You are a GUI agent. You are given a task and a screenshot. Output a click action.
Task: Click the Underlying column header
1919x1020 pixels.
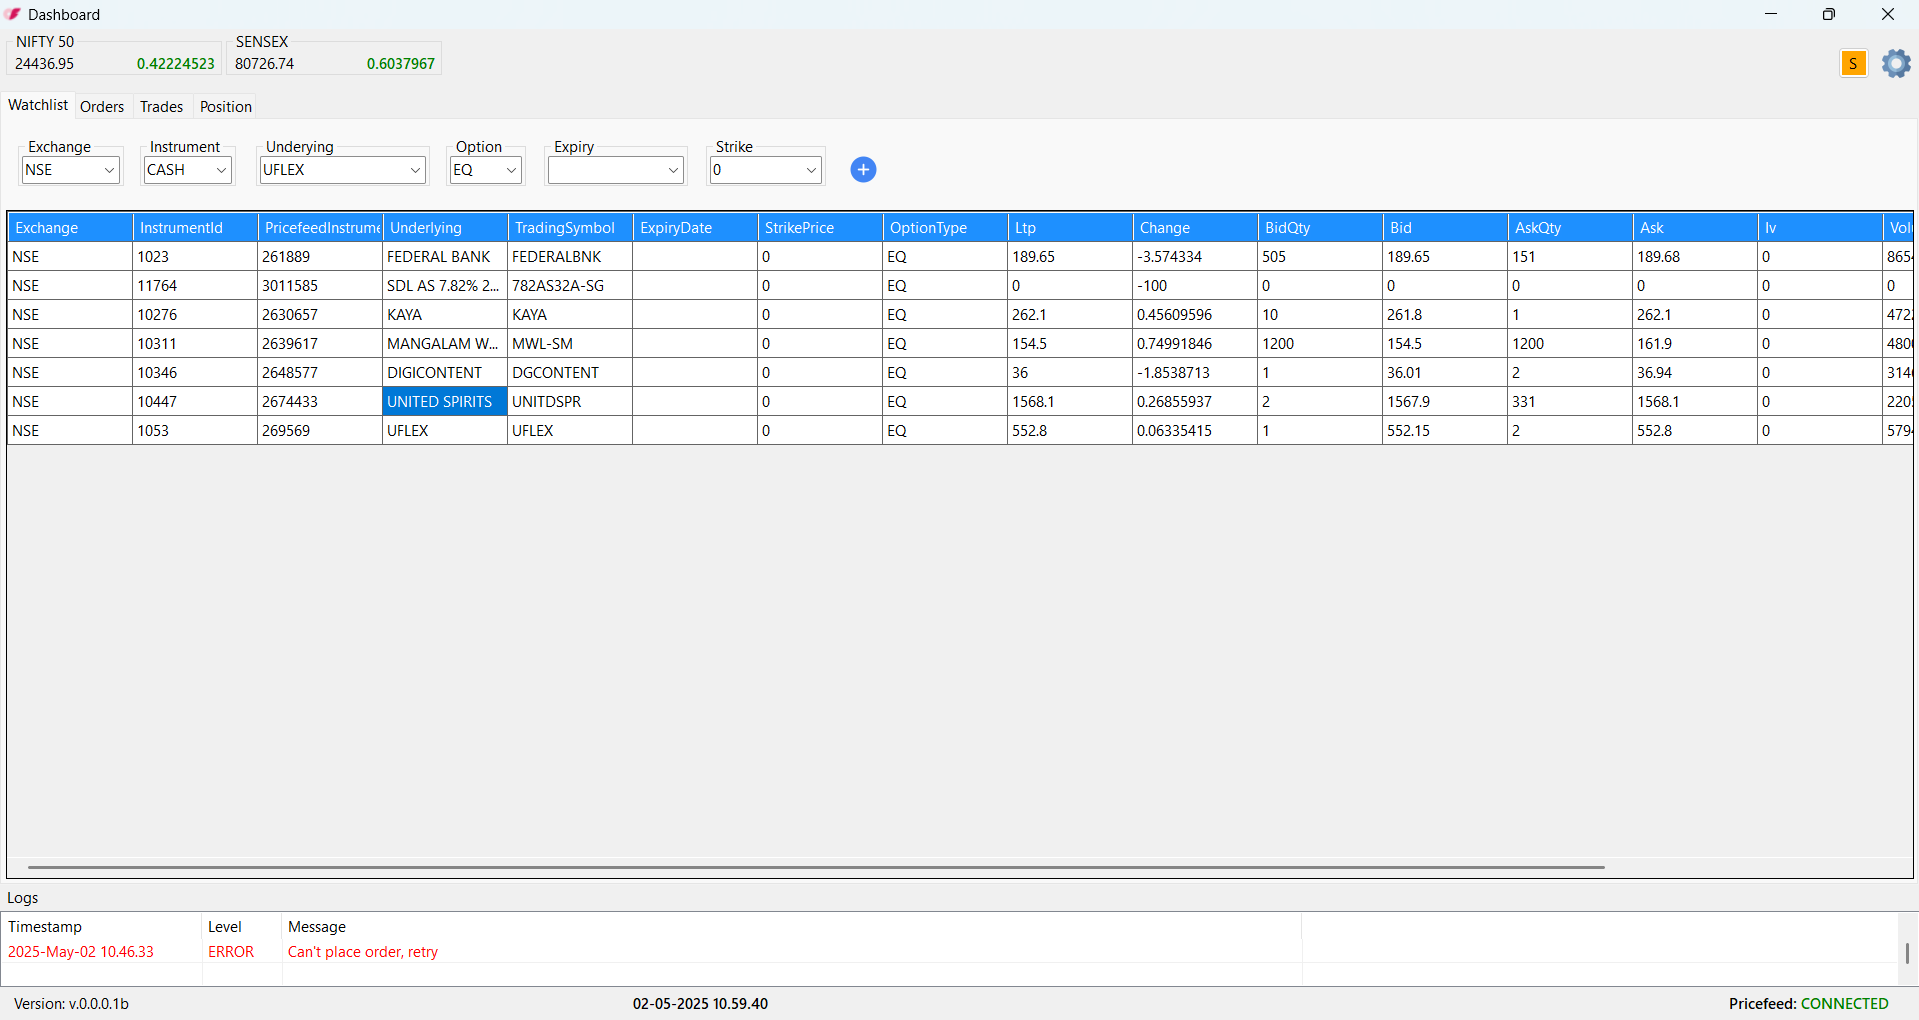click(445, 228)
